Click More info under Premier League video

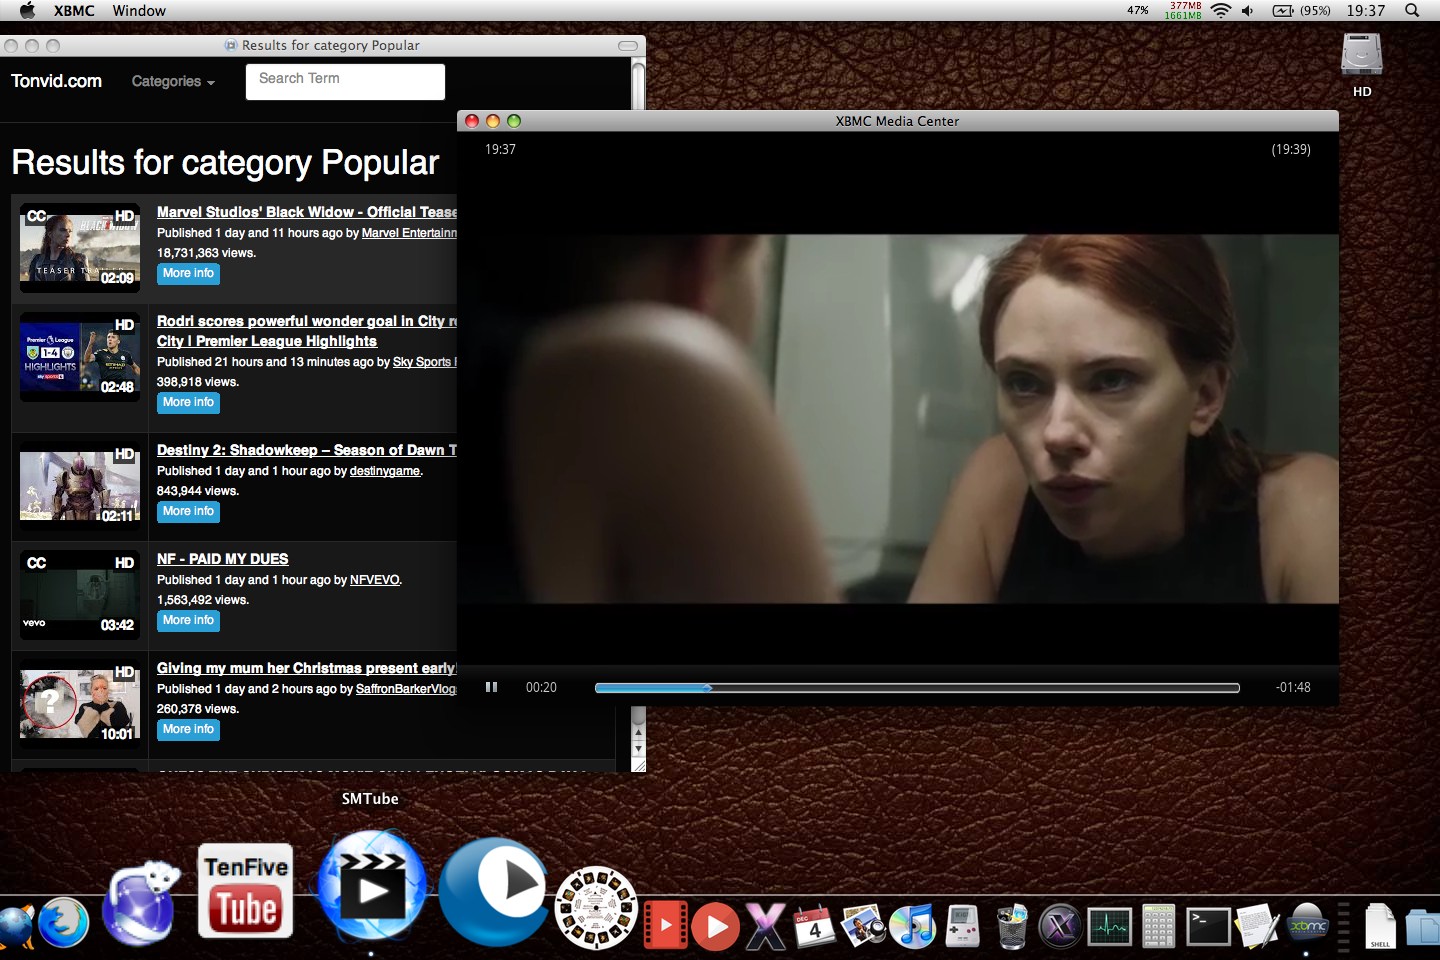(x=188, y=402)
